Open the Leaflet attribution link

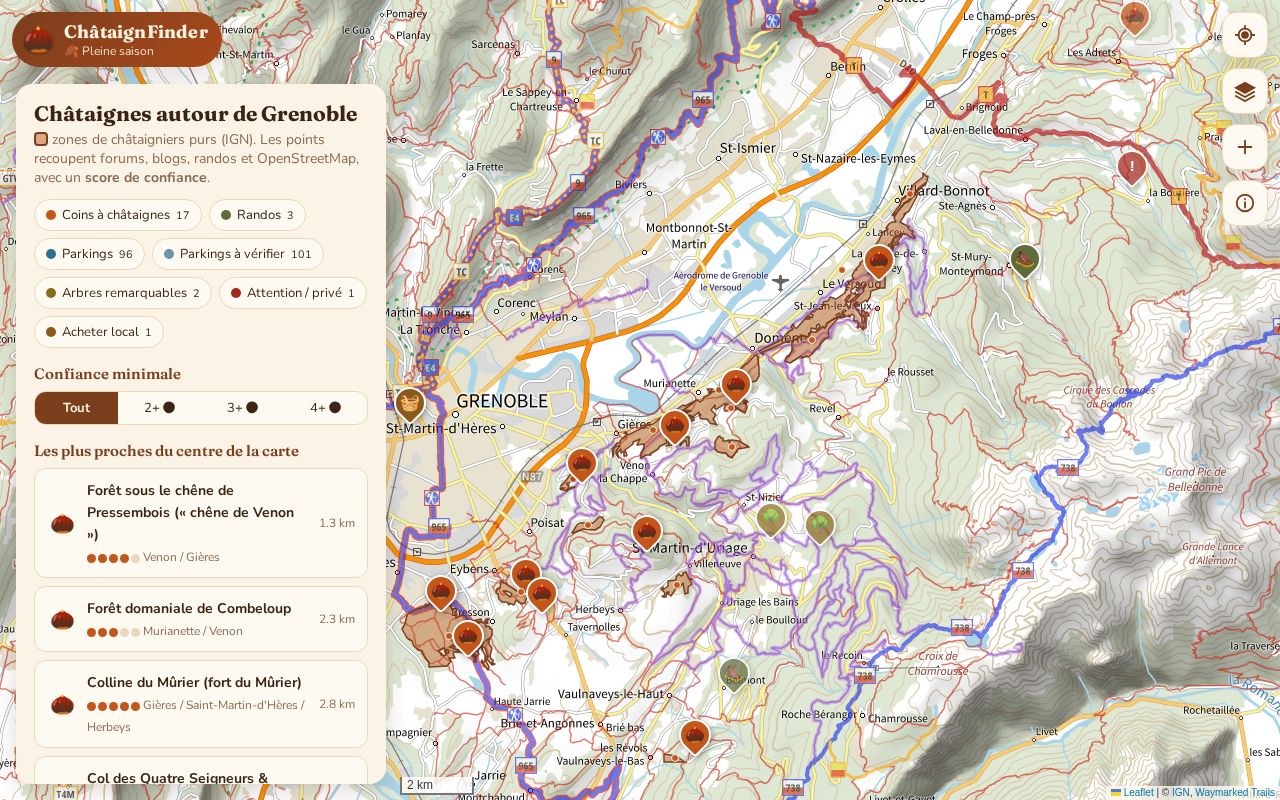tap(1132, 792)
